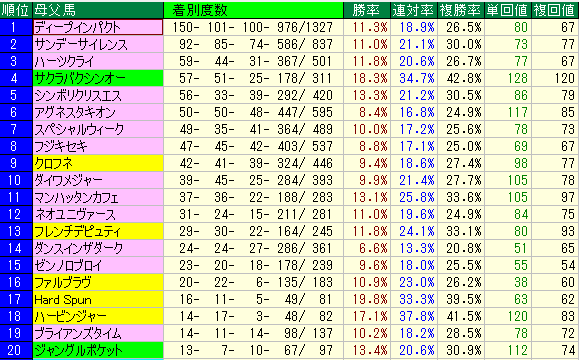The height and width of the screenshot is (360, 579).
Task: Select the ディープインパクト name cell
Action: coord(98,27)
